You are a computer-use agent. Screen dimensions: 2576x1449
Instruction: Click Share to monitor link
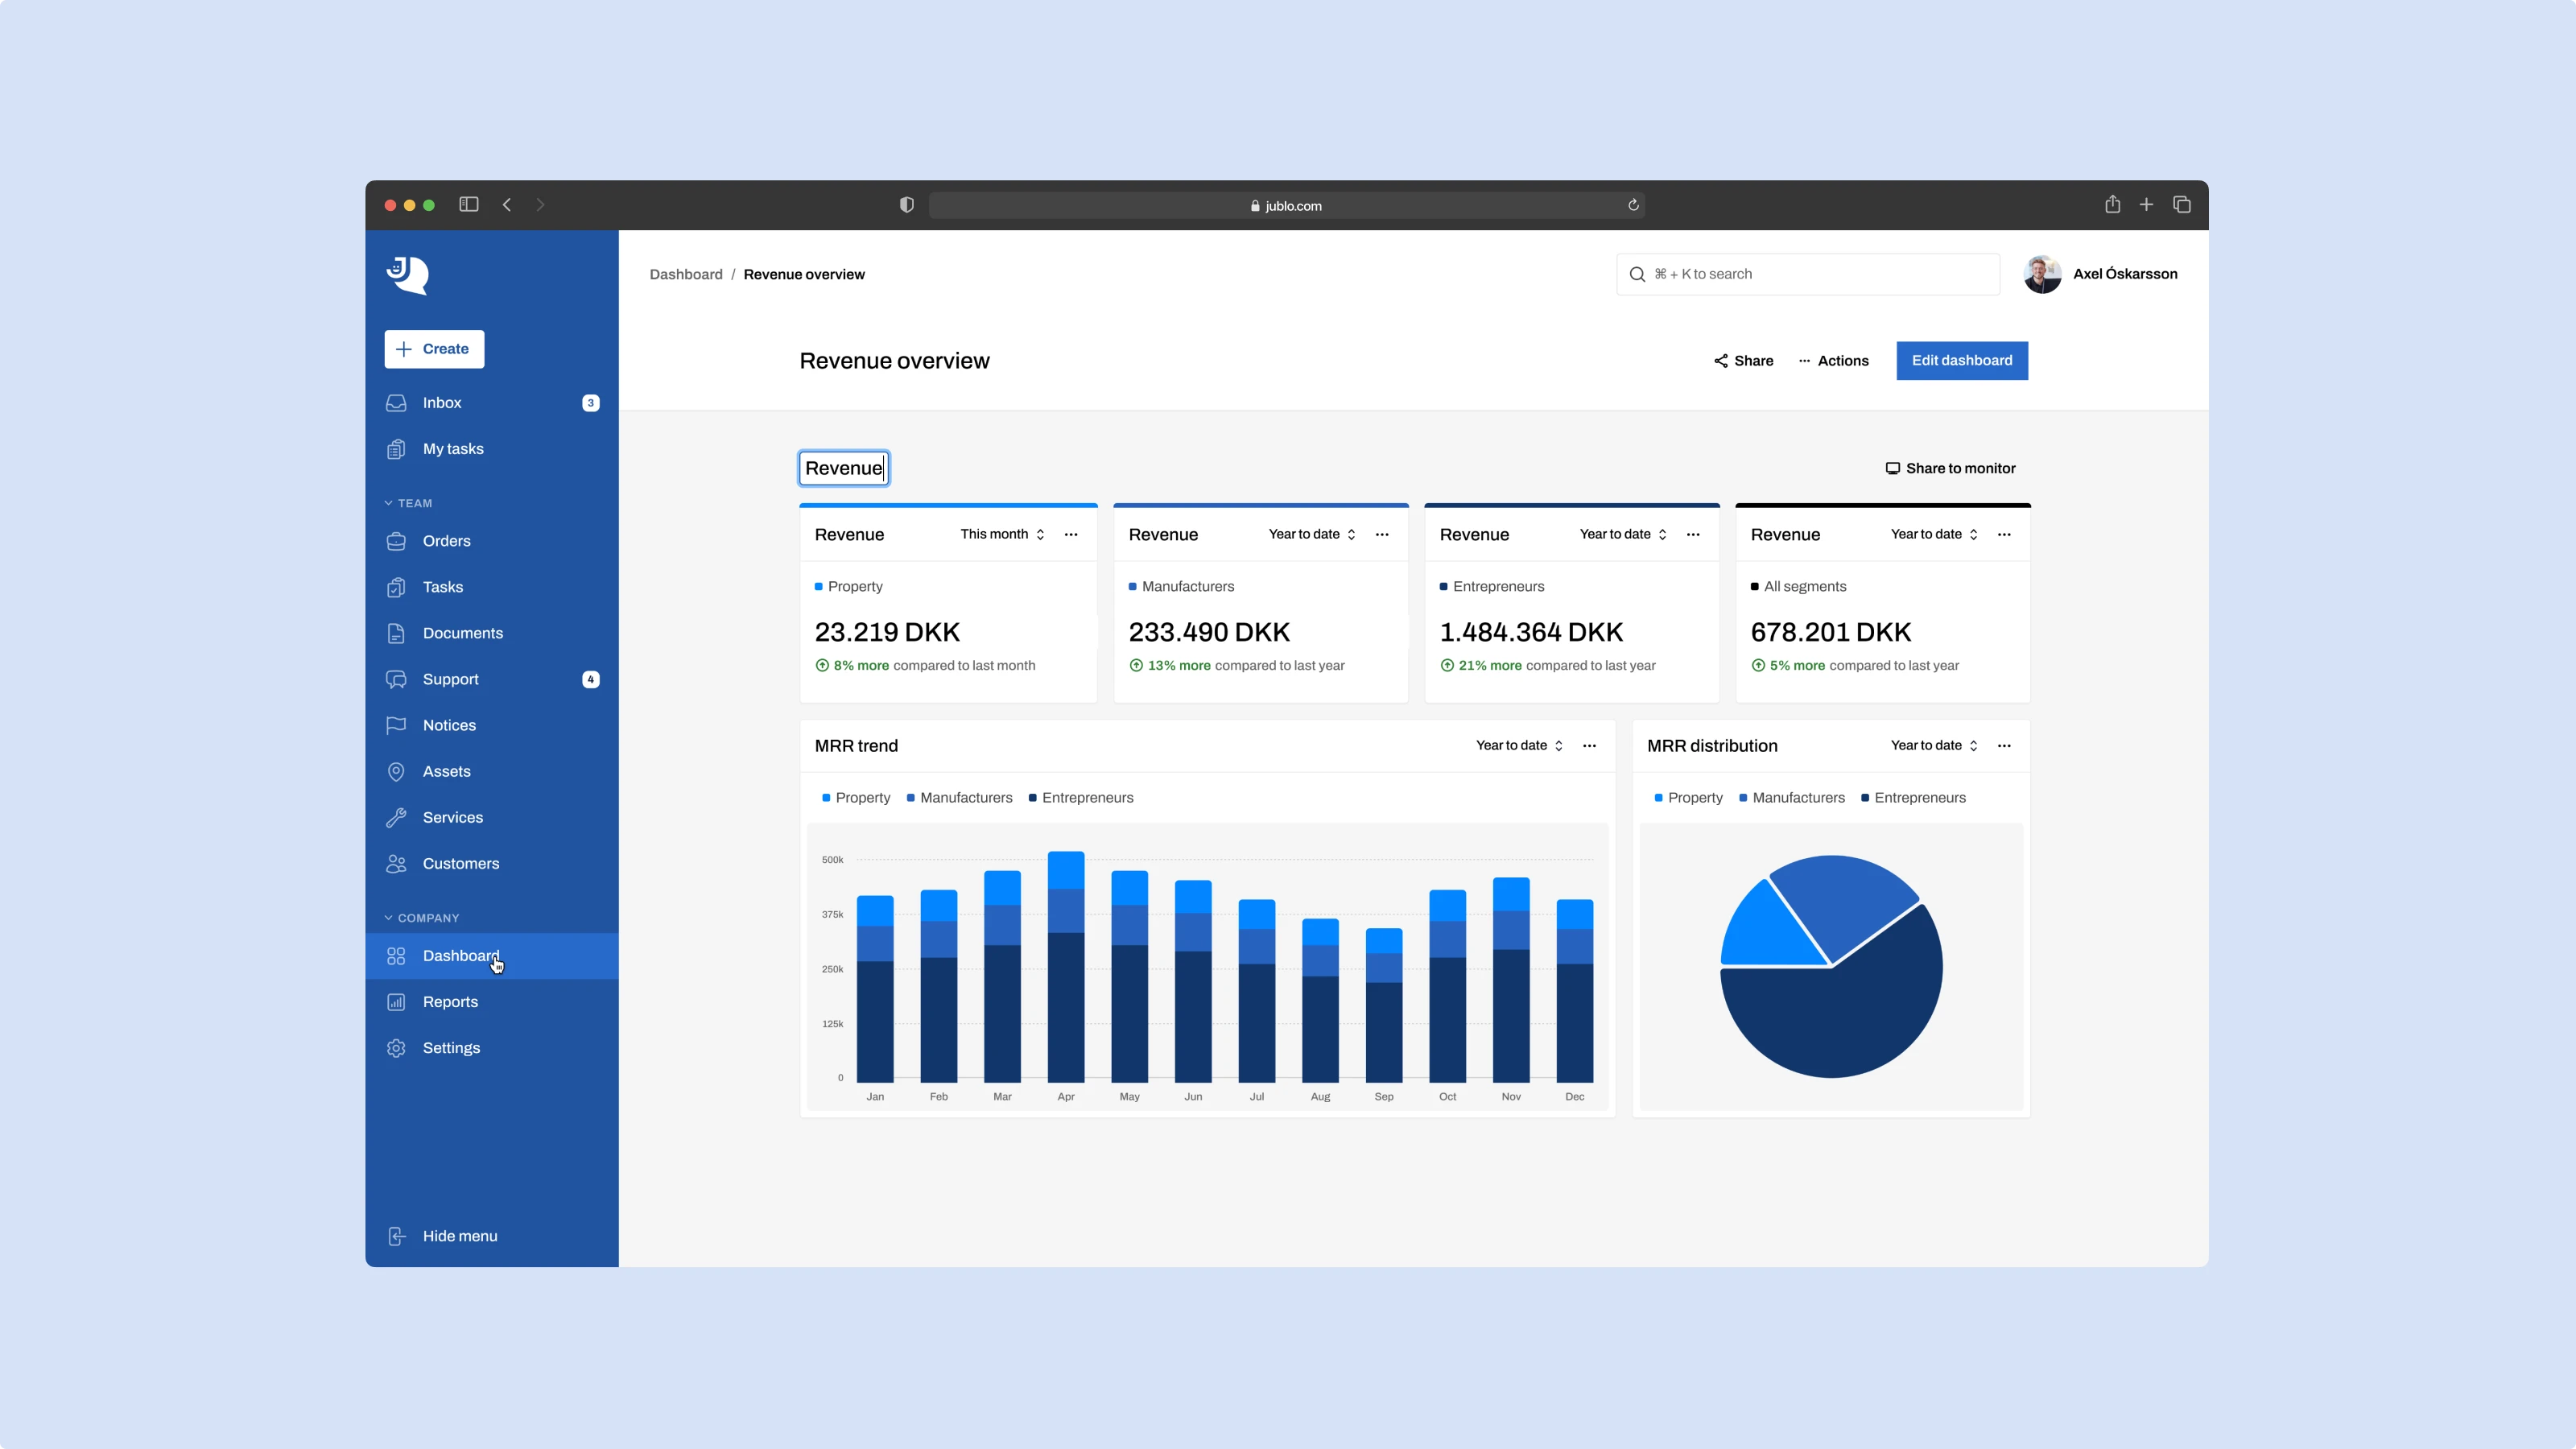(x=1950, y=468)
